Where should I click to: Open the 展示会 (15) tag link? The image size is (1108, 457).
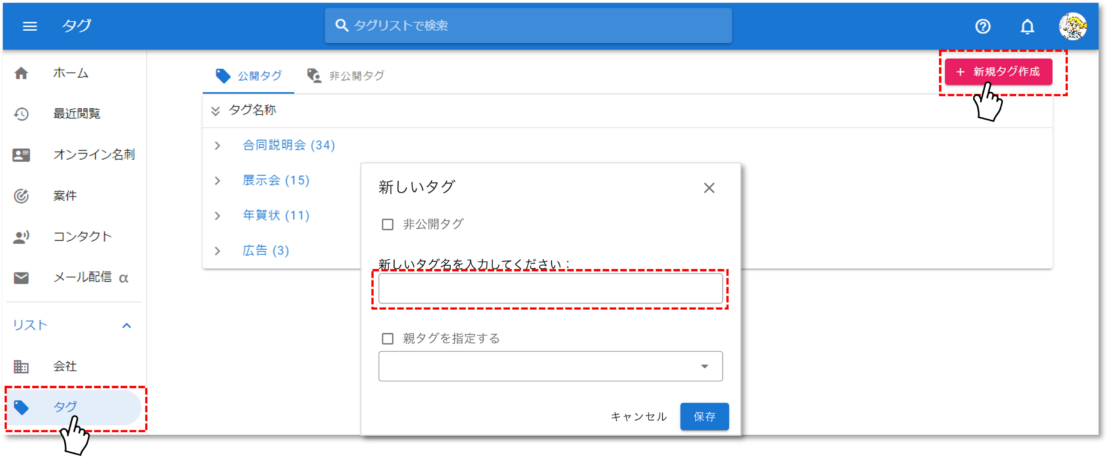click(276, 181)
